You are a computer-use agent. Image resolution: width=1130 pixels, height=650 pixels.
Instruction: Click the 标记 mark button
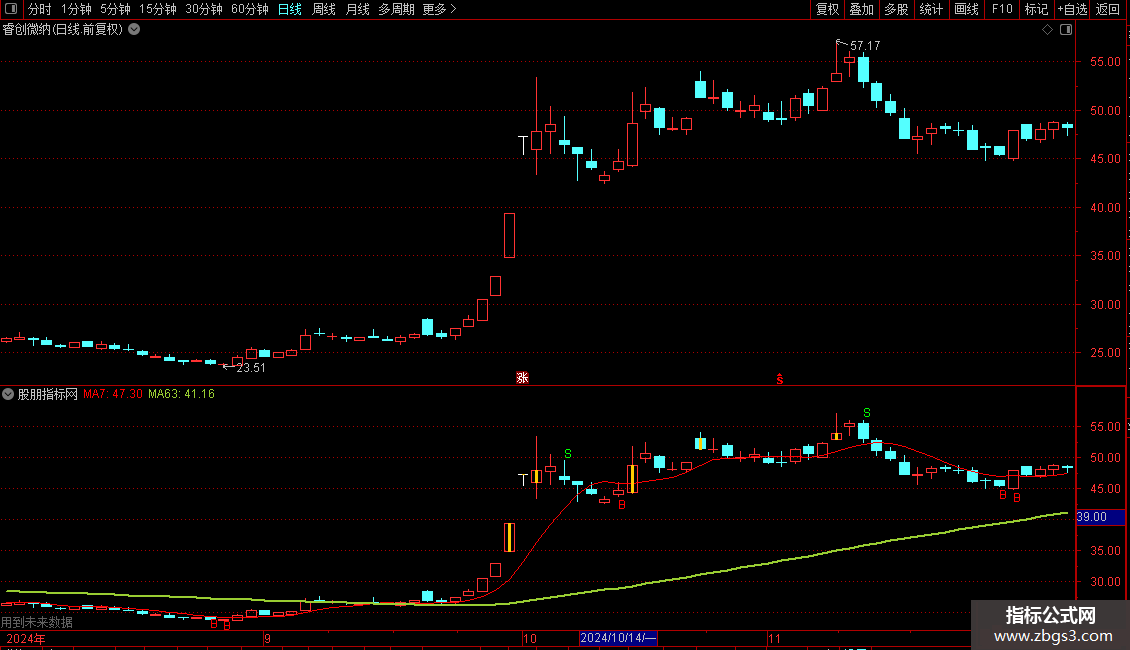(1036, 9)
